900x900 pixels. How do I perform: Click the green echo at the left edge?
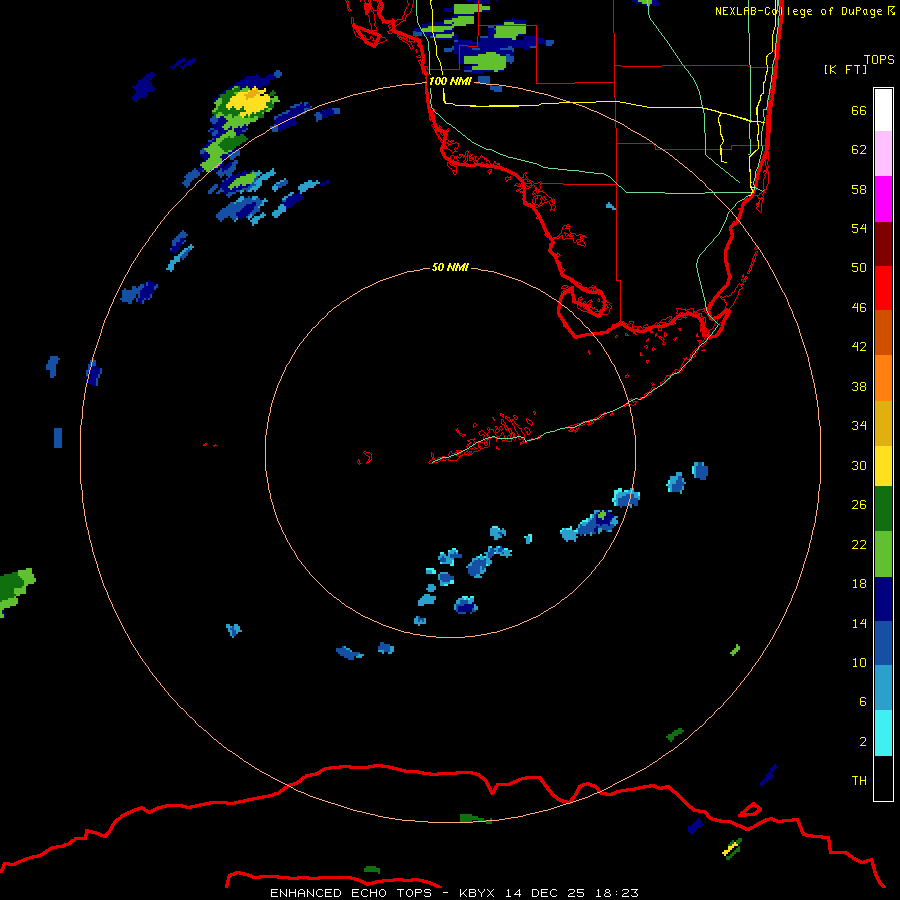point(15,591)
